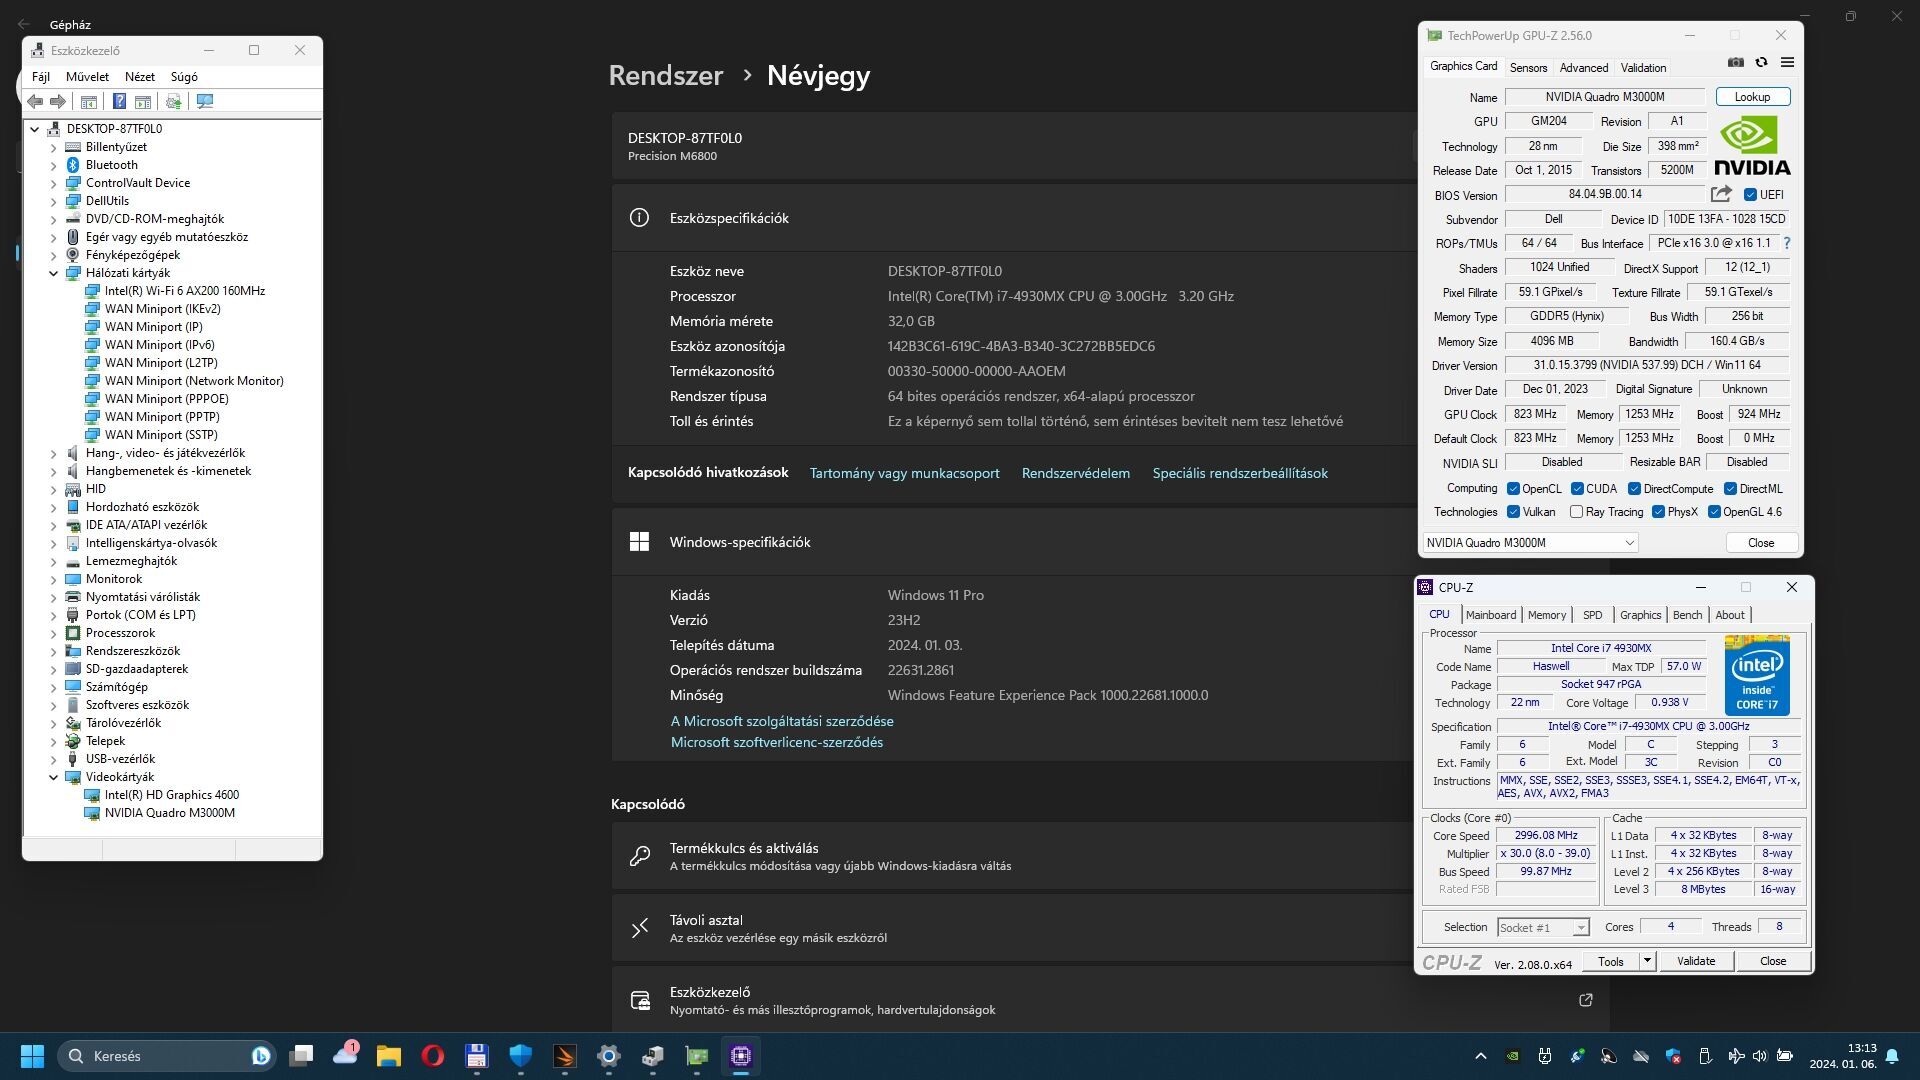Click Forward arrow in Device Manager toolbar
The width and height of the screenshot is (1920, 1080).
(58, 101)
